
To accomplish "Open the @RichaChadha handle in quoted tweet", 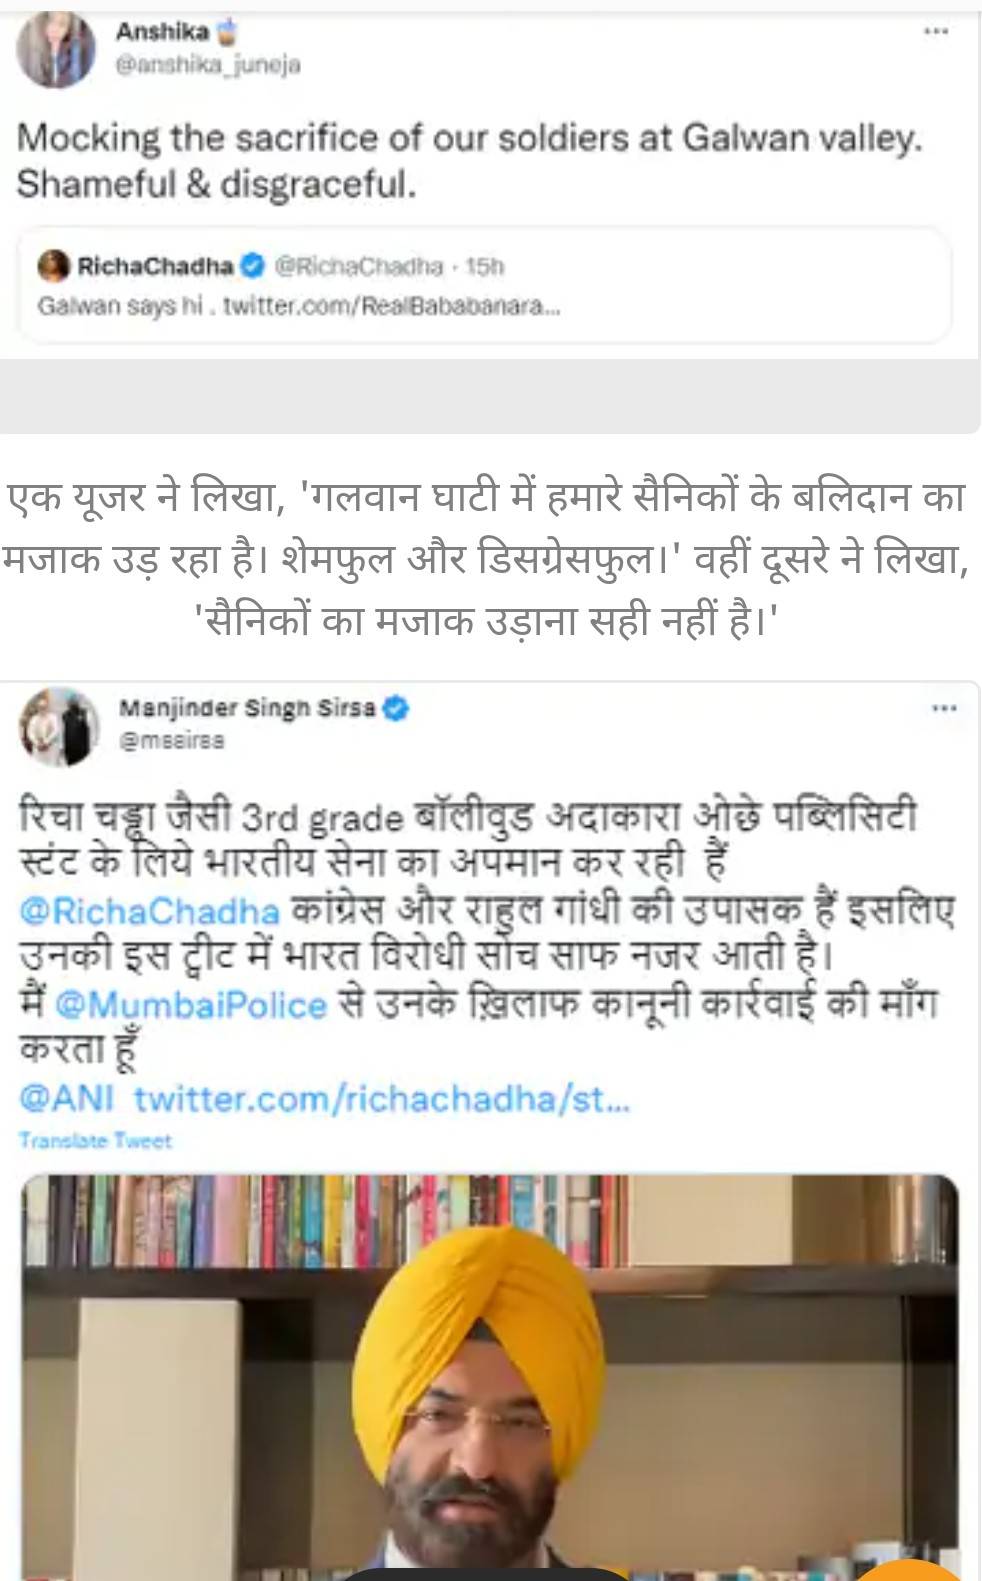I will (x=358, y=266).
